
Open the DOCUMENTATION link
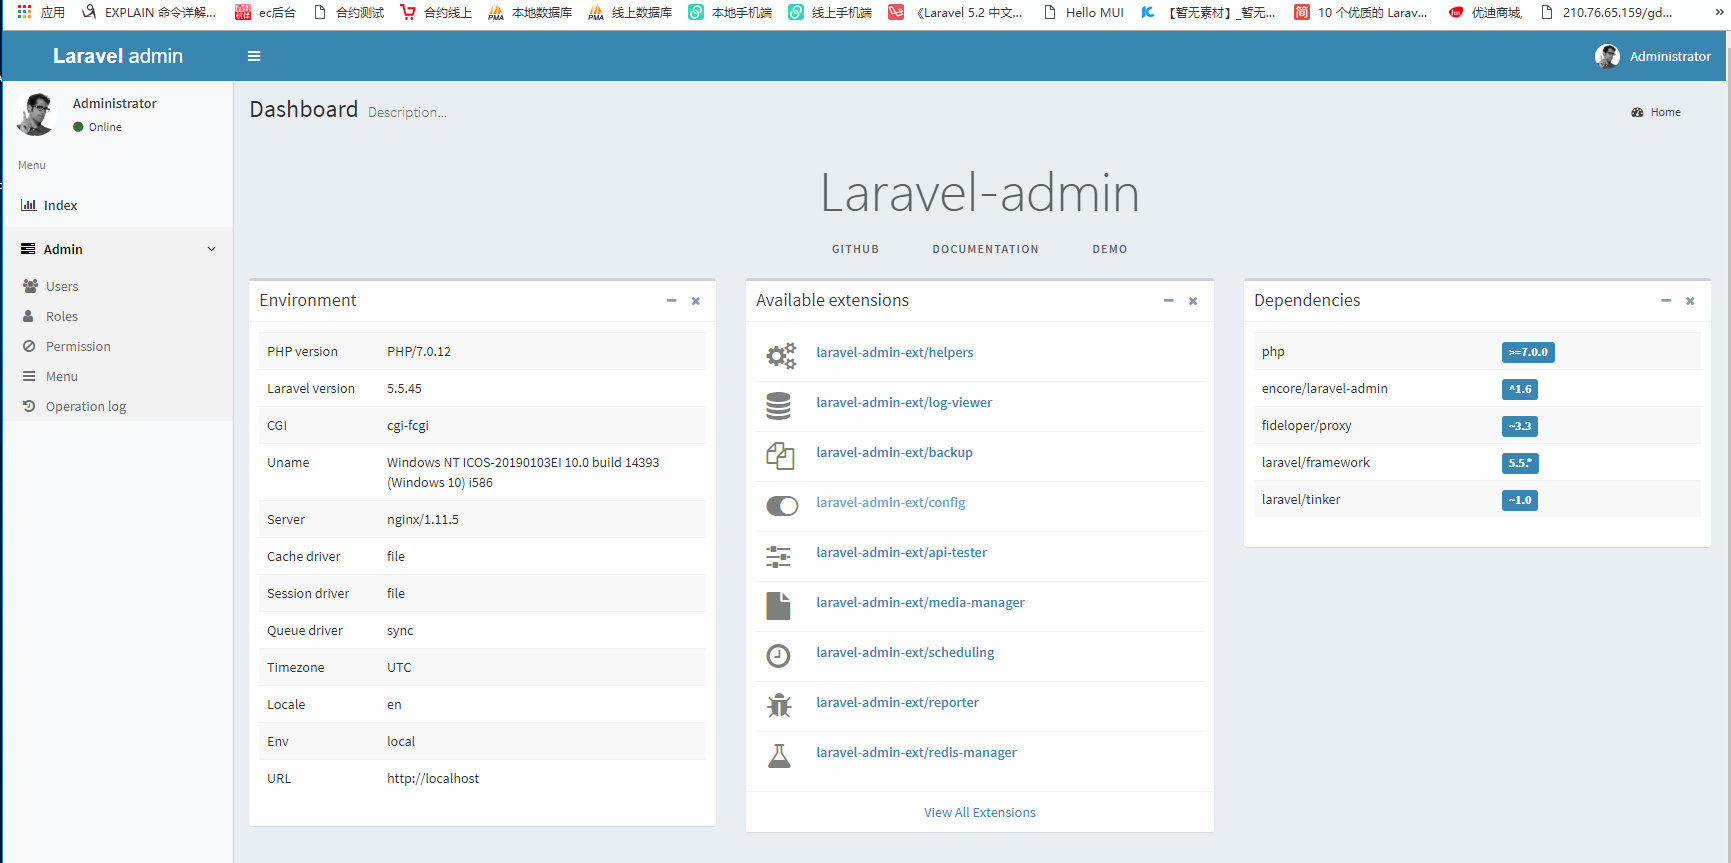coord(985,249)
